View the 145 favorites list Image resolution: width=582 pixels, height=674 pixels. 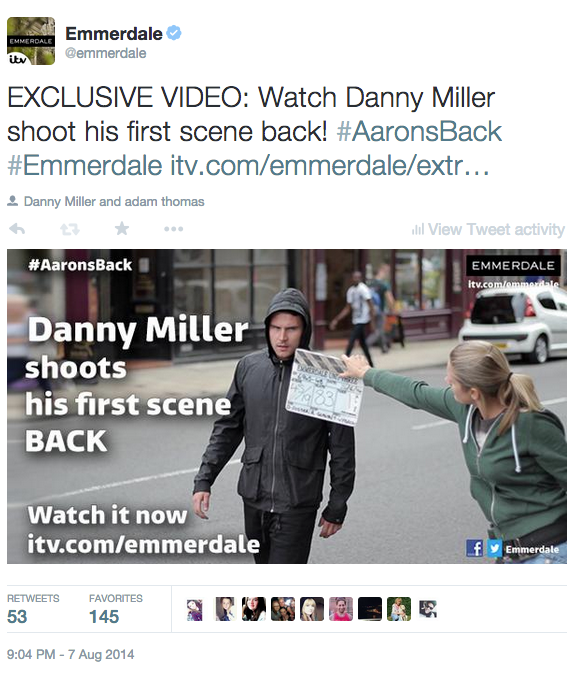[116, 609]
